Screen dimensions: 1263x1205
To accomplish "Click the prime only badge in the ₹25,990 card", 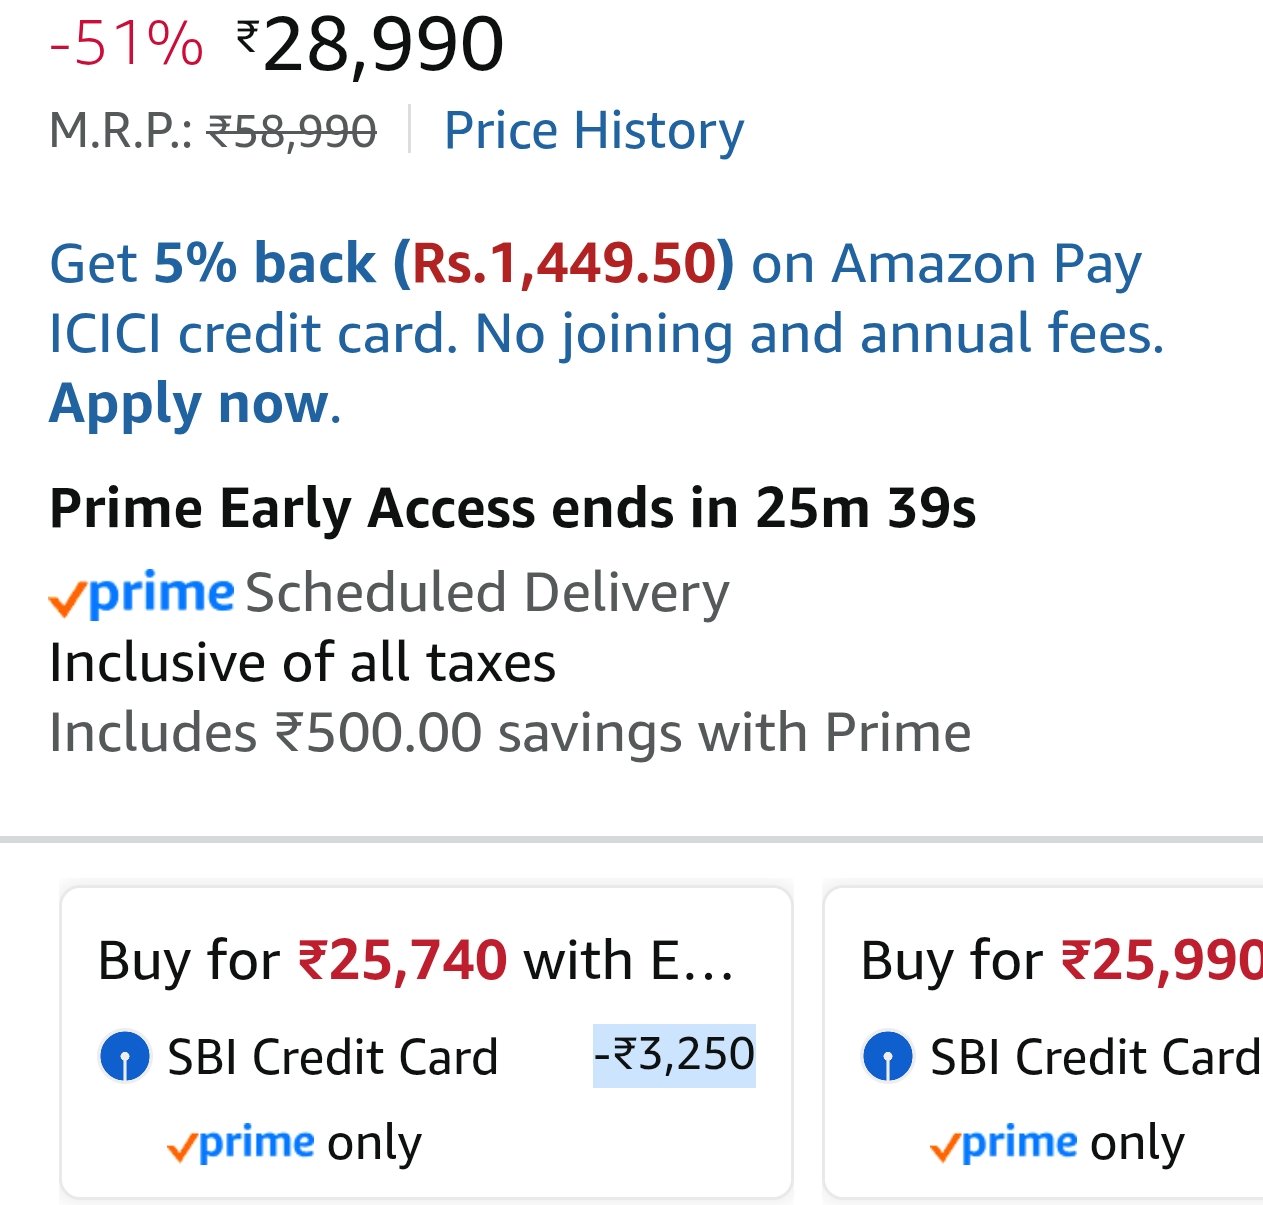I will [x=1056, y=1142].
